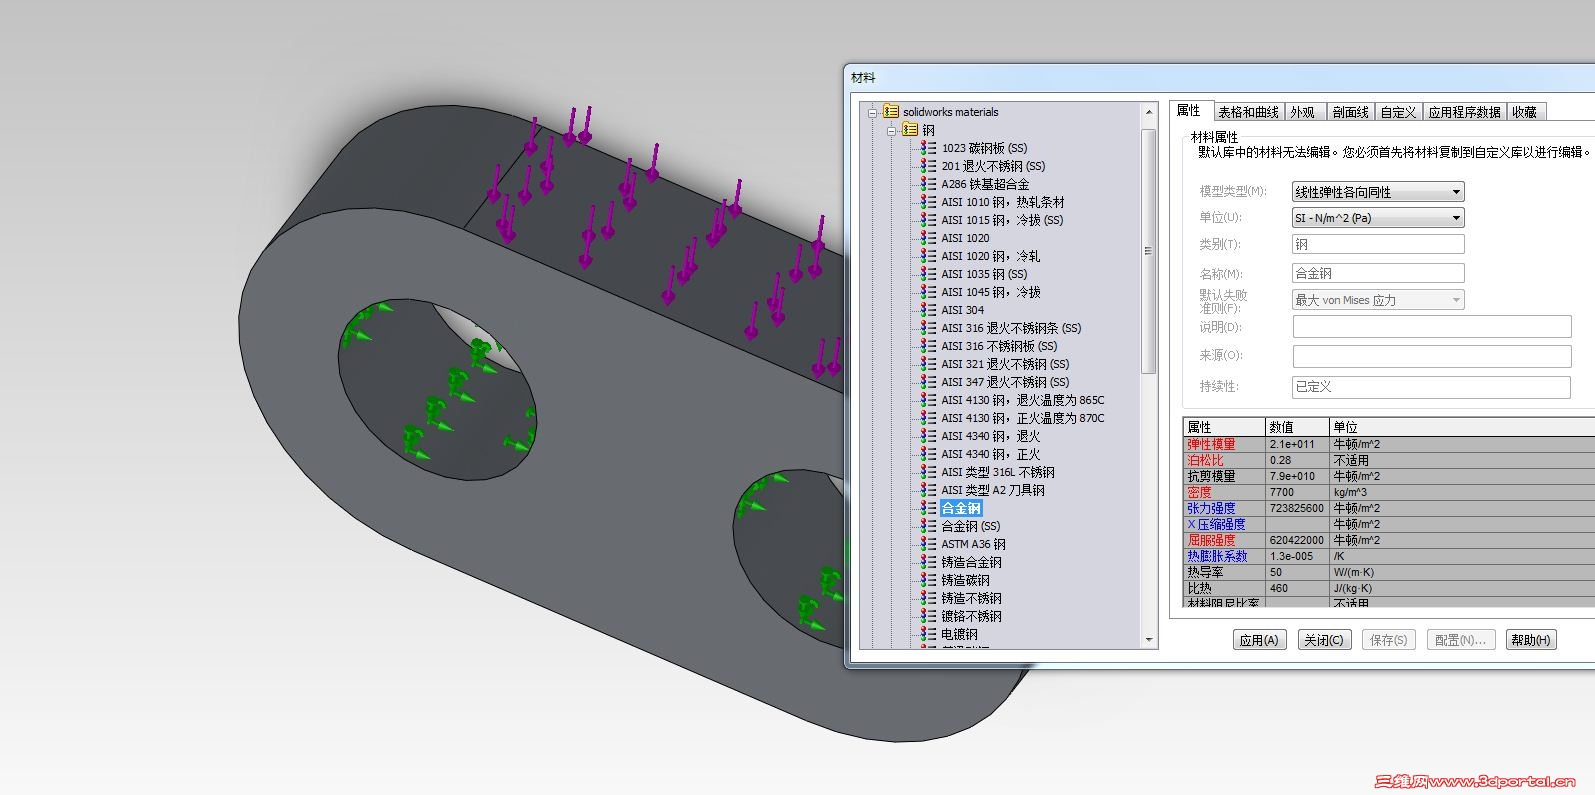Open the 剖面线 tab
The height and width of the screenshot is (795, 1595).
(x=1350, y=112)
